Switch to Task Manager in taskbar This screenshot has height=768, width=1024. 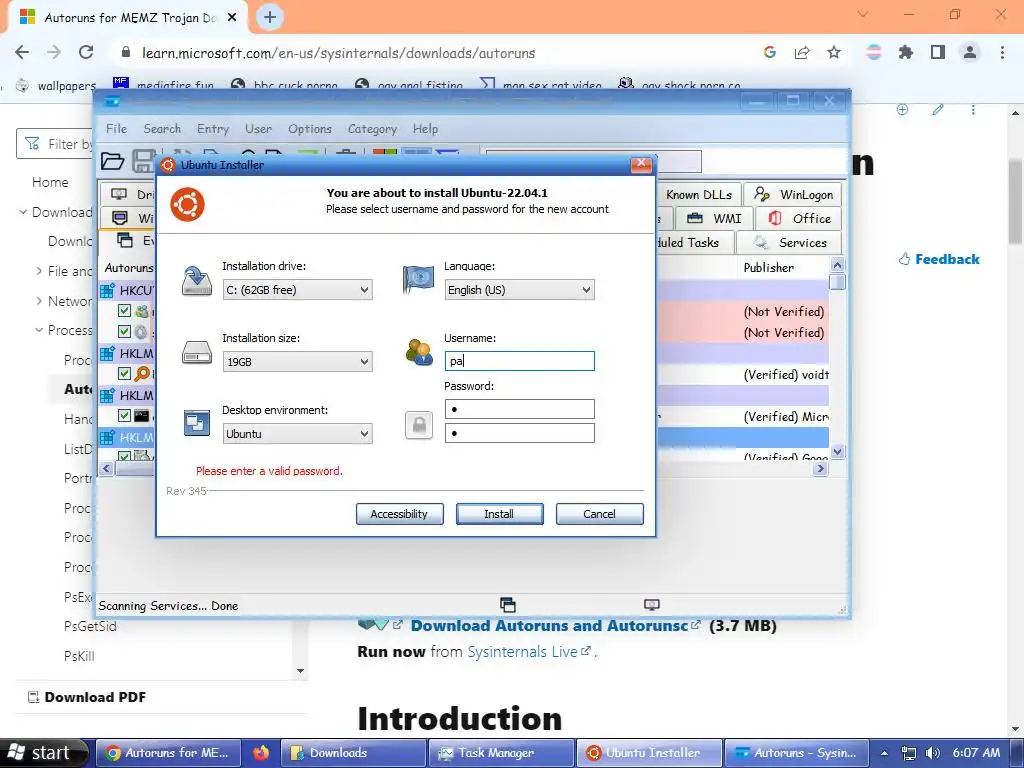(501, 753)
